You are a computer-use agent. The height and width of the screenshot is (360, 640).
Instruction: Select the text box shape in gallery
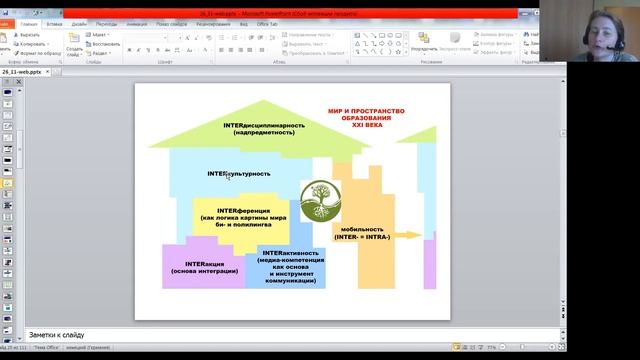pyautogui.click(x=357, y=36)
